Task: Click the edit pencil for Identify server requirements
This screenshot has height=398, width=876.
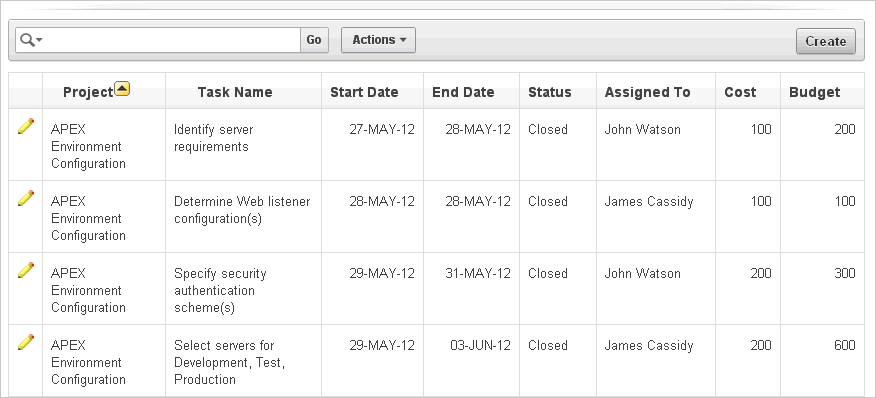Action: (26, 126)
